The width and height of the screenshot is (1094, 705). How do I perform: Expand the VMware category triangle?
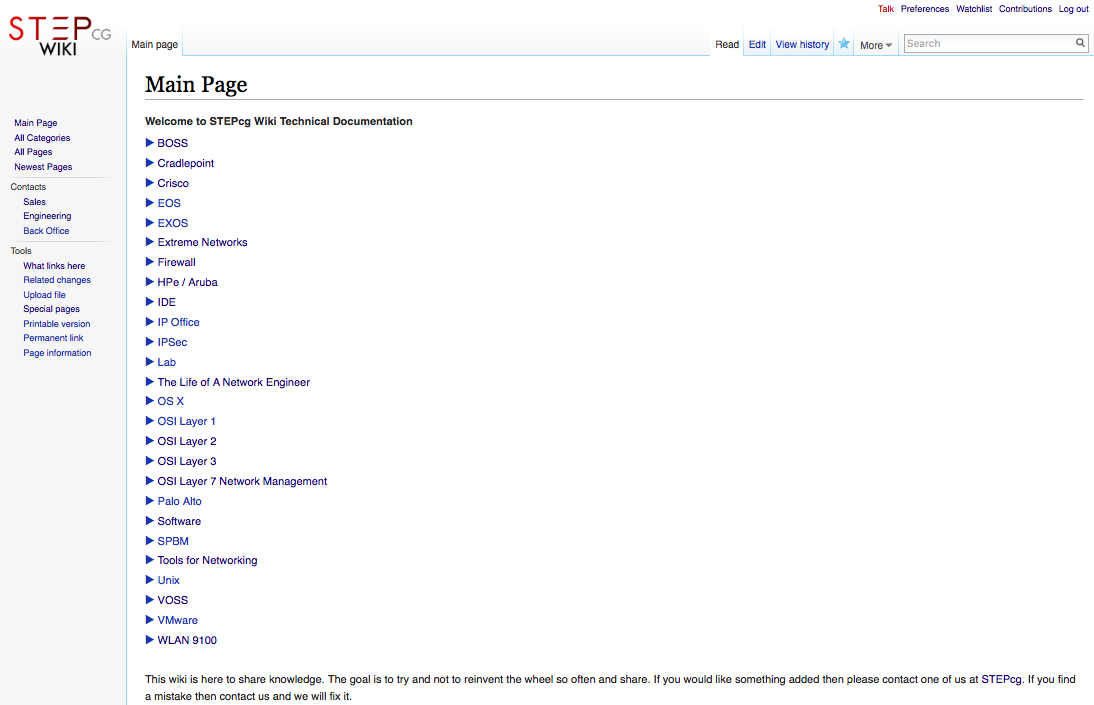pos(149,620)
